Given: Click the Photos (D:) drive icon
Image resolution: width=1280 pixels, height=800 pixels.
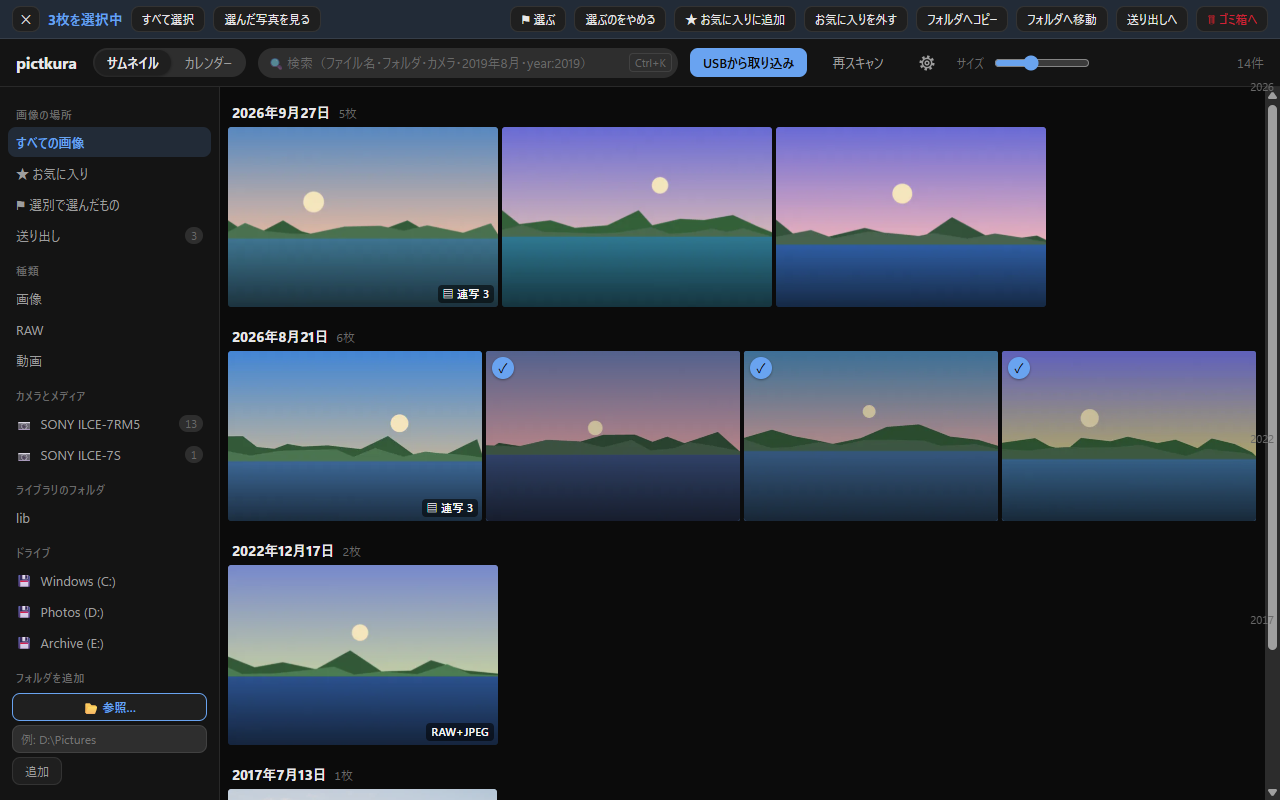Looking at the screenshot, I should (24, 613).
